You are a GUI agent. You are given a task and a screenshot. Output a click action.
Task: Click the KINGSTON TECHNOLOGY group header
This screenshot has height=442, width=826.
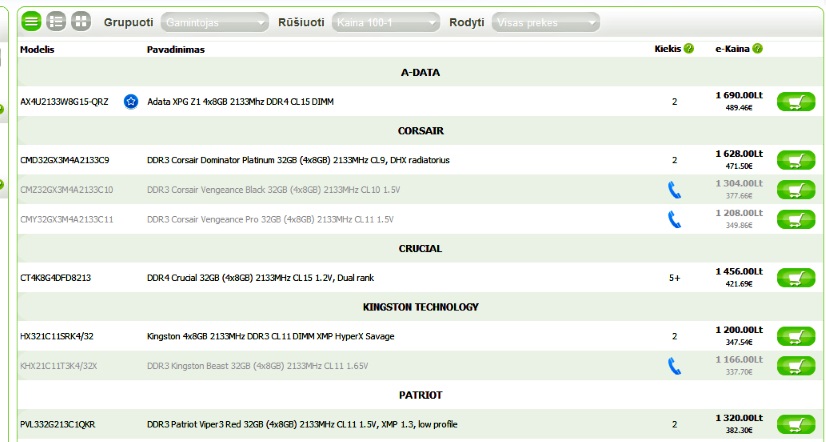[x=420, y=307]
